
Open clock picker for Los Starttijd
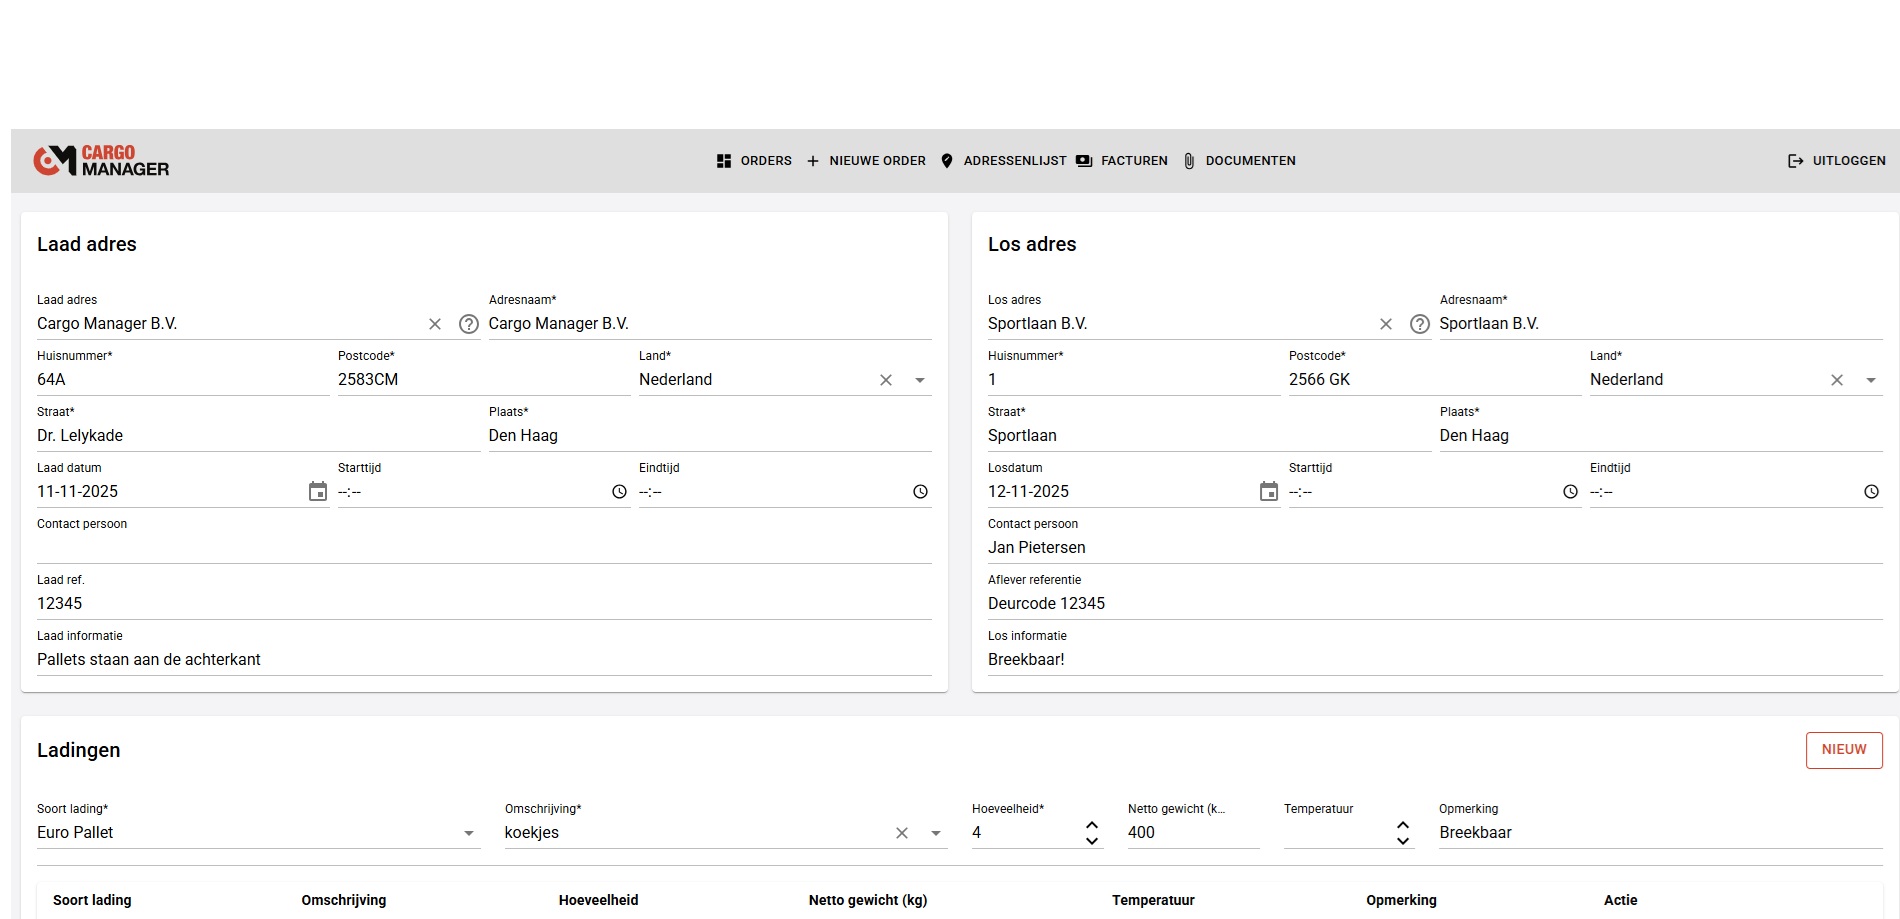tap(1570, 492)
